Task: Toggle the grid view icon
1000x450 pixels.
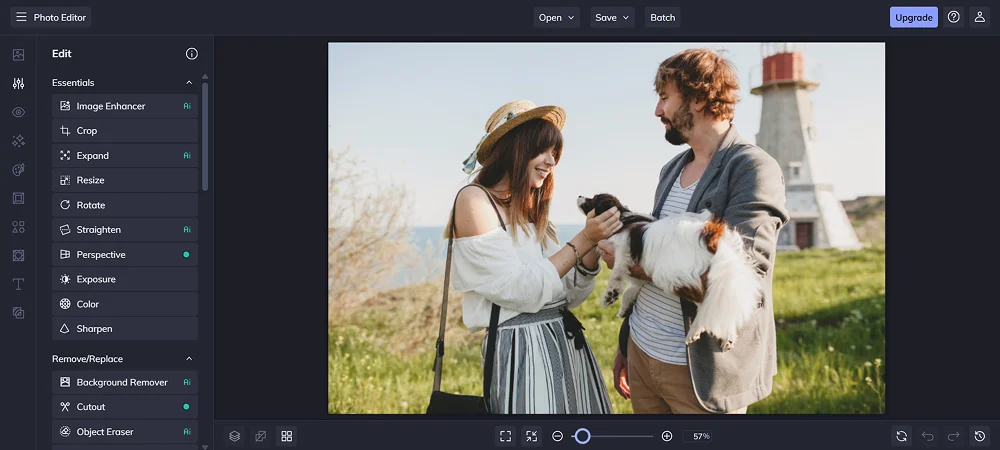Action: (x=287, y=436)
